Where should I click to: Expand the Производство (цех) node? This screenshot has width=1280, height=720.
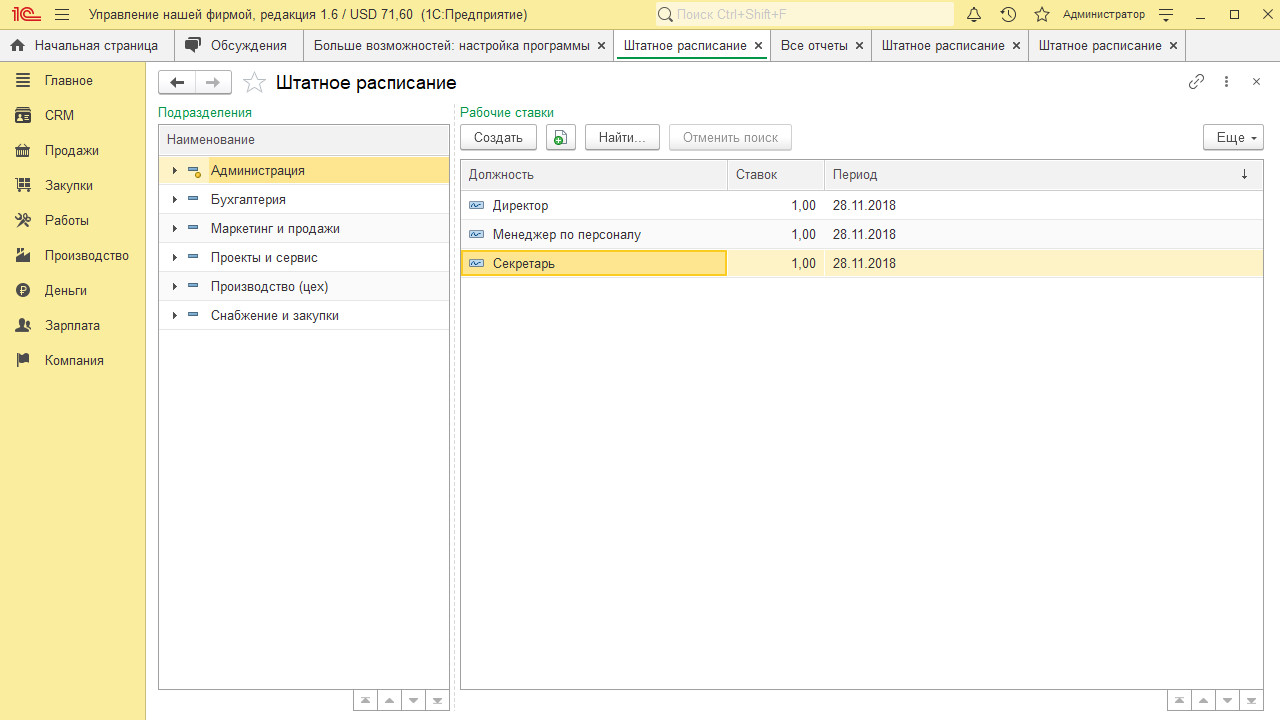[174, 287]
